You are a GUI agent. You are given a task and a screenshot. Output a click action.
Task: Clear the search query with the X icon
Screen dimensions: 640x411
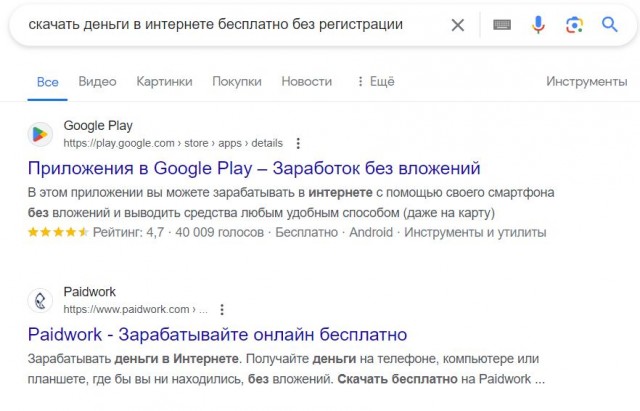(458, 25)
